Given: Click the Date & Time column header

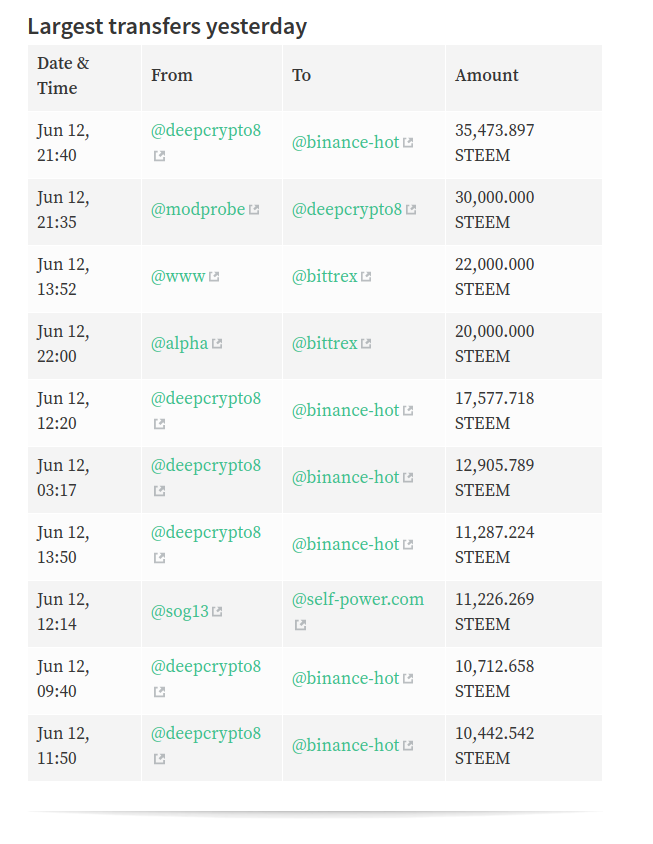Looking at the screenshot, I should 63,75.
